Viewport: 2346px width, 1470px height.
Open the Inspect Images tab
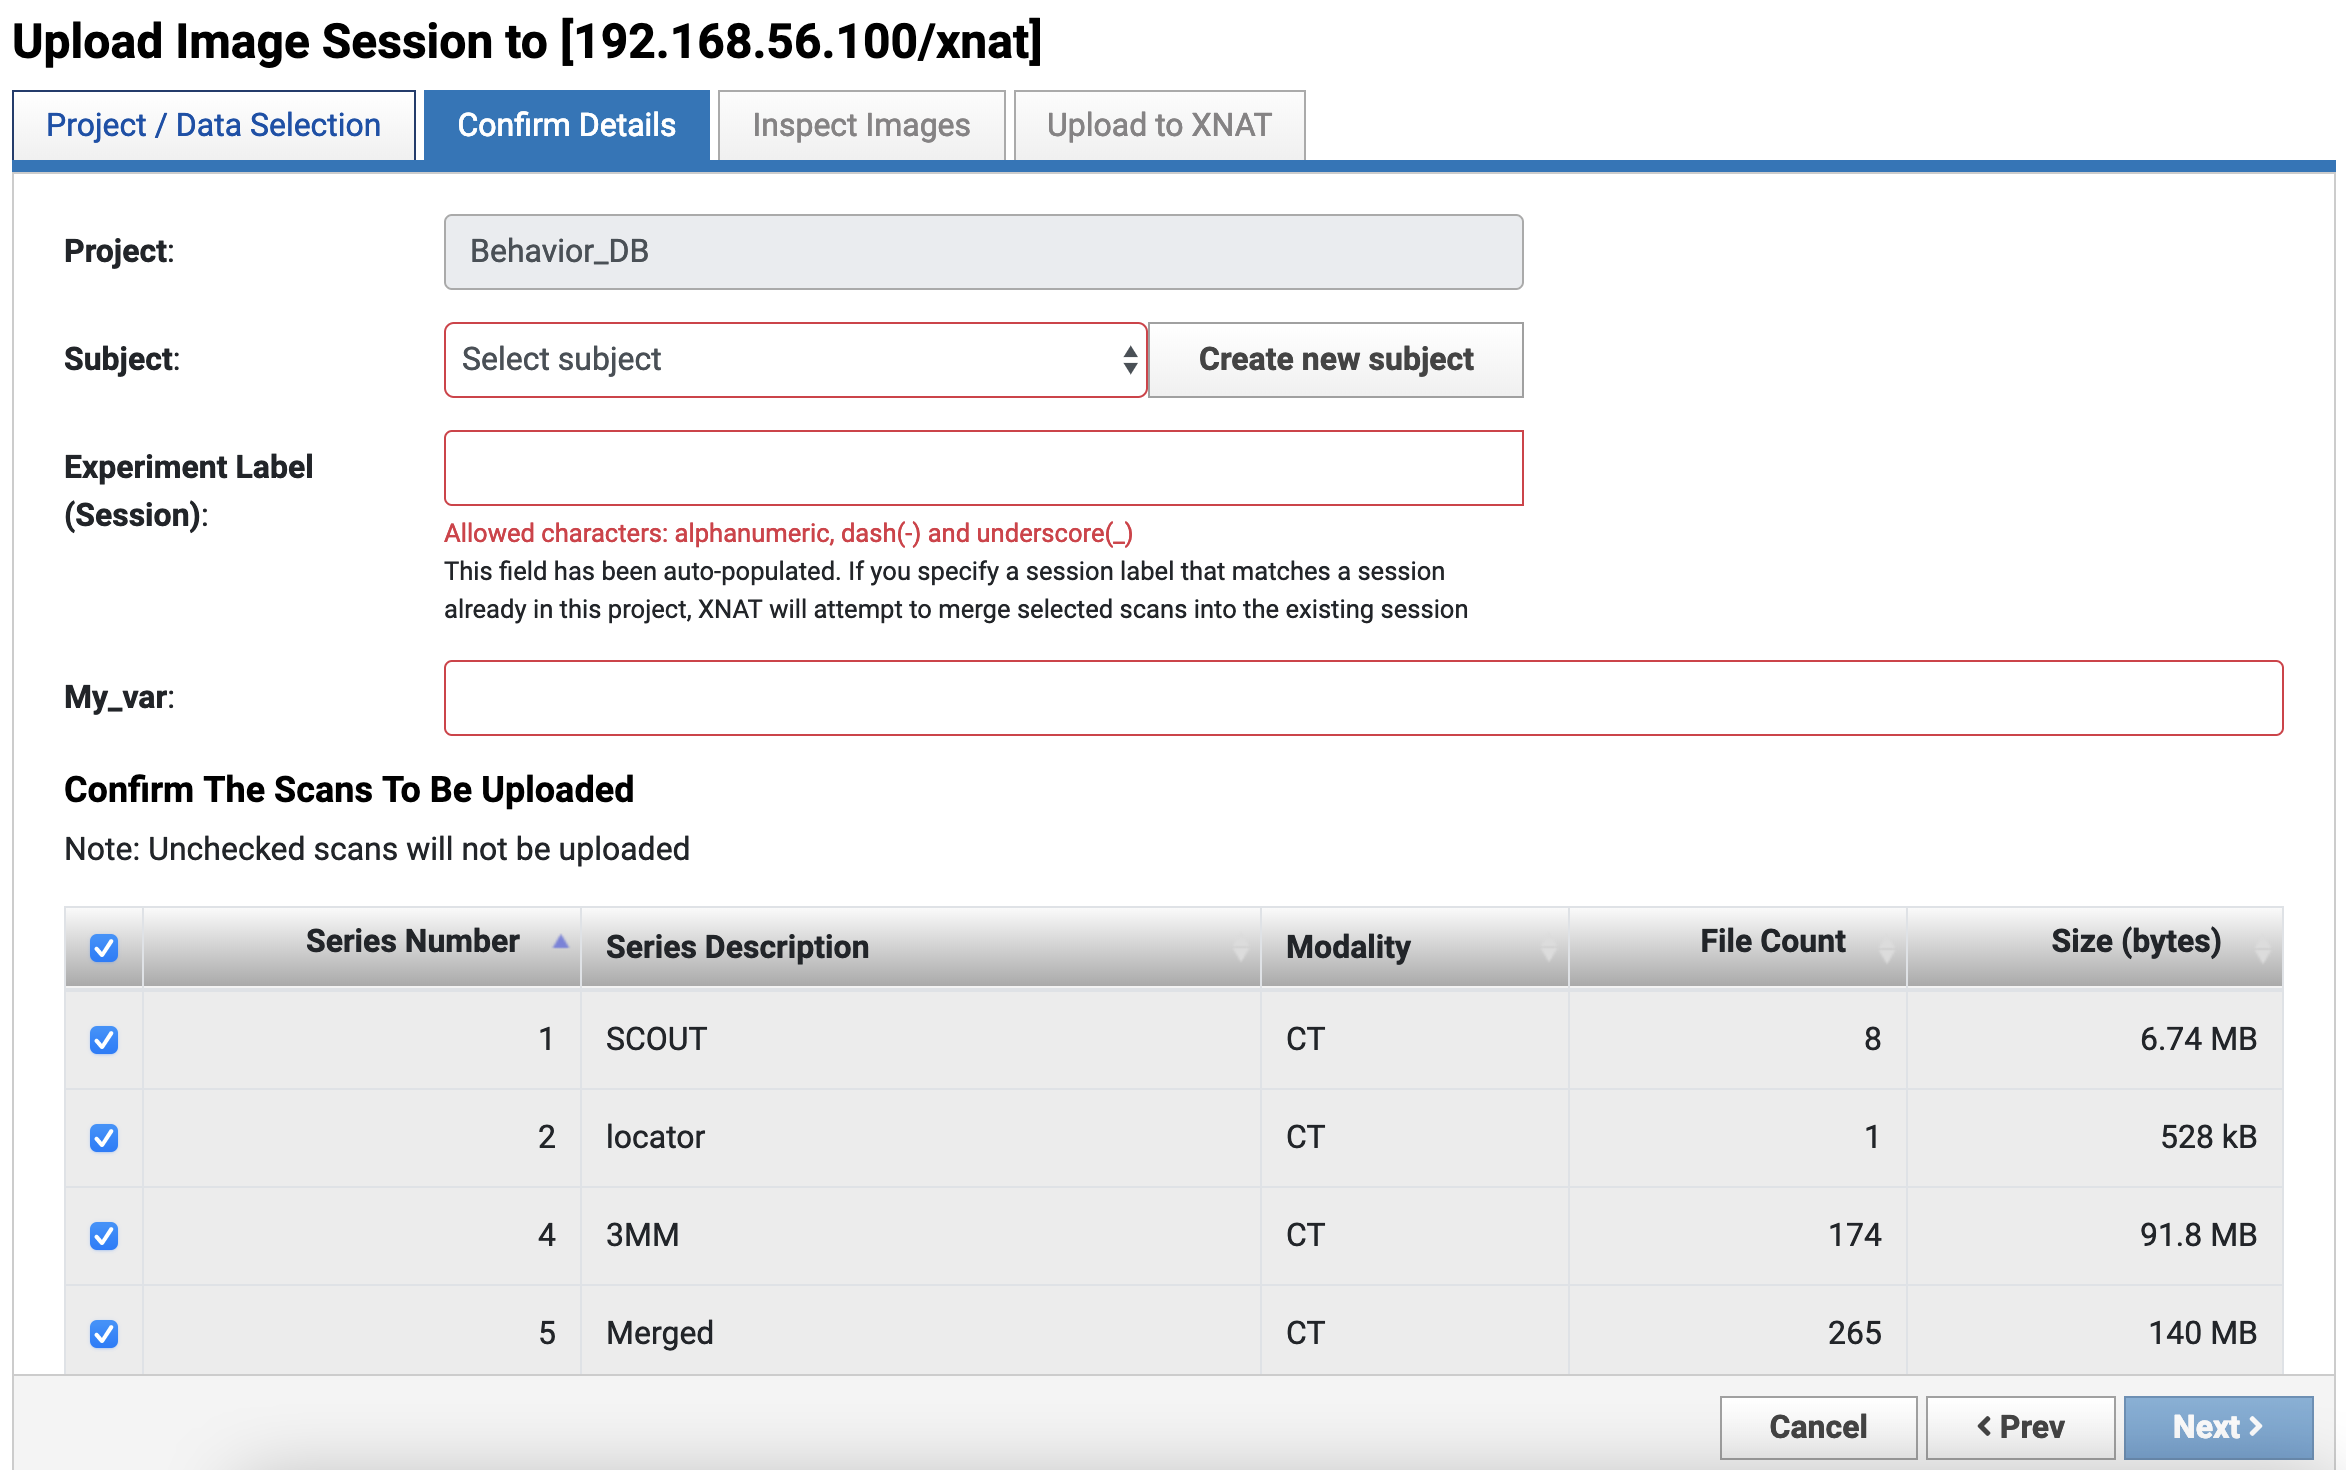[861, 125]
